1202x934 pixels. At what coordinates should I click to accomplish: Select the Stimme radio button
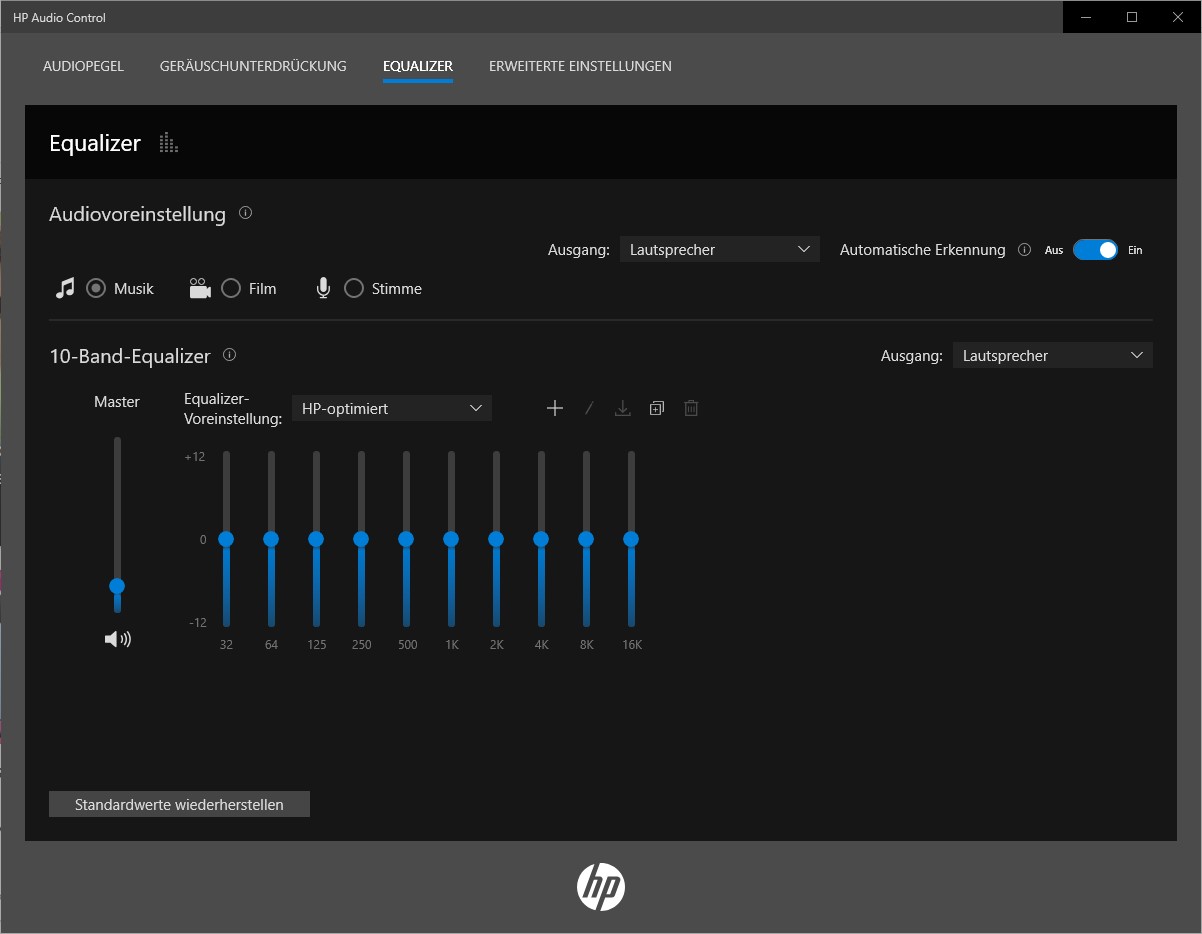[354, 288]
